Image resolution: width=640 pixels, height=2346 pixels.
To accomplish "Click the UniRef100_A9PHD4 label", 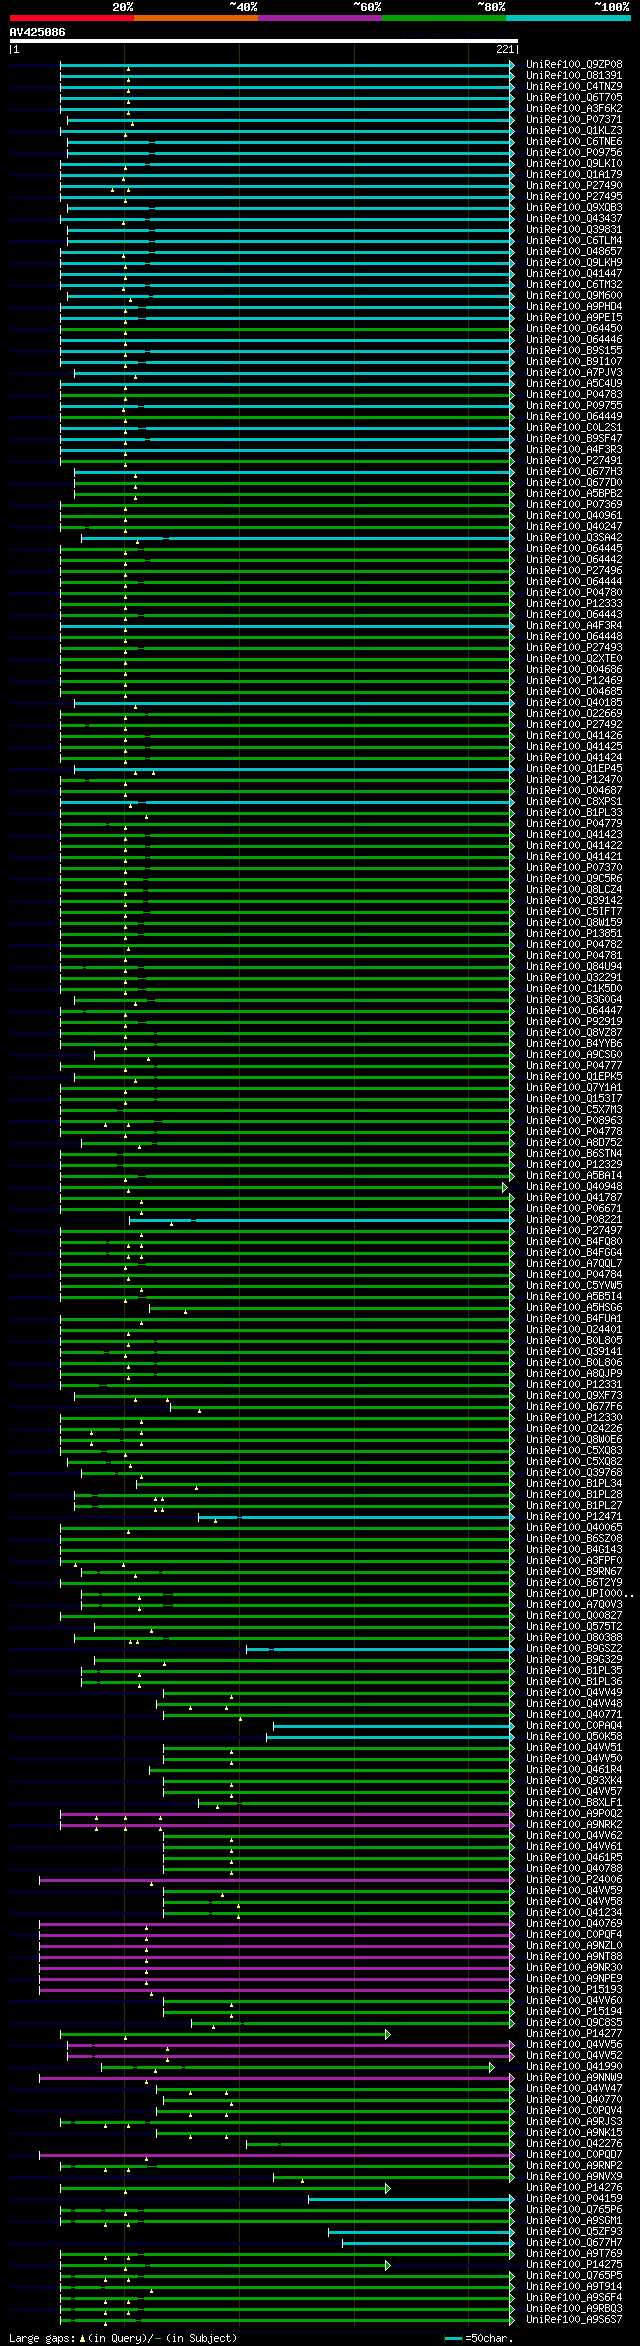I will [x=574, y=306].
